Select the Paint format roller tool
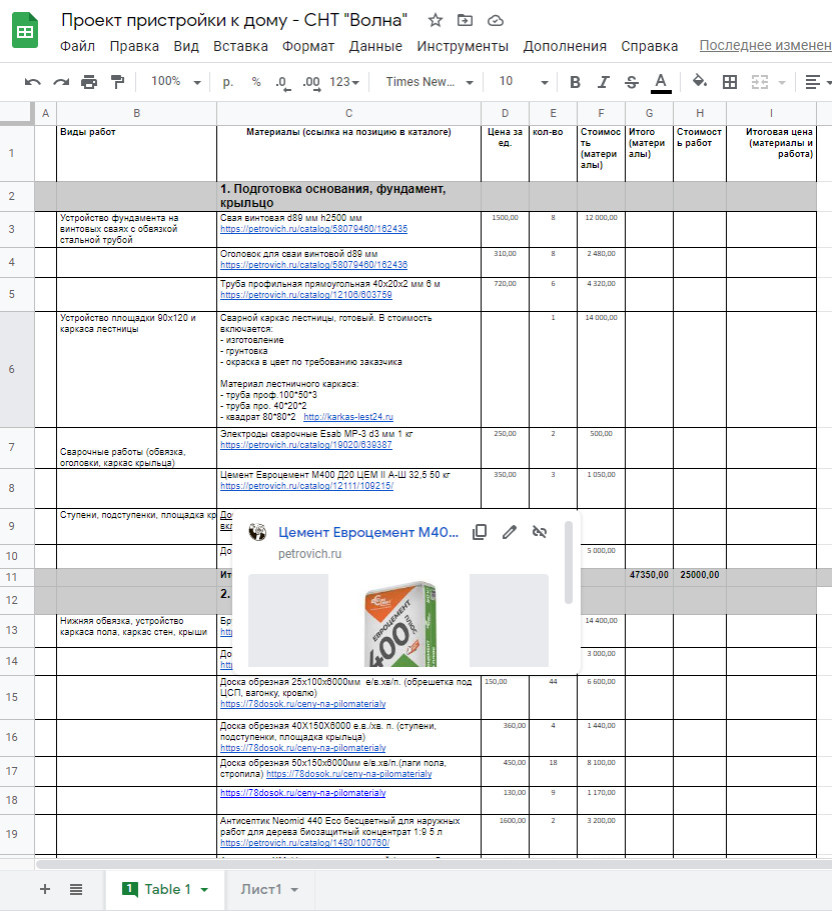 tap(118, 82)
